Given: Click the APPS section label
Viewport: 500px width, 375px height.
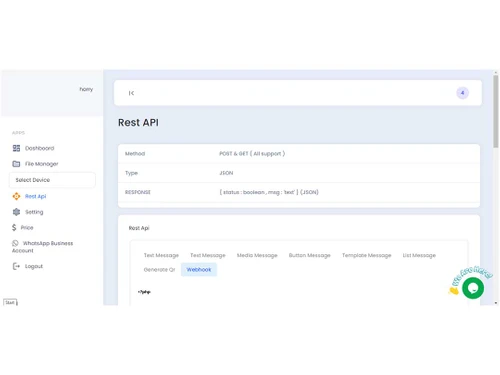Looking at the screenshot, I should click(x=18, y=133).
